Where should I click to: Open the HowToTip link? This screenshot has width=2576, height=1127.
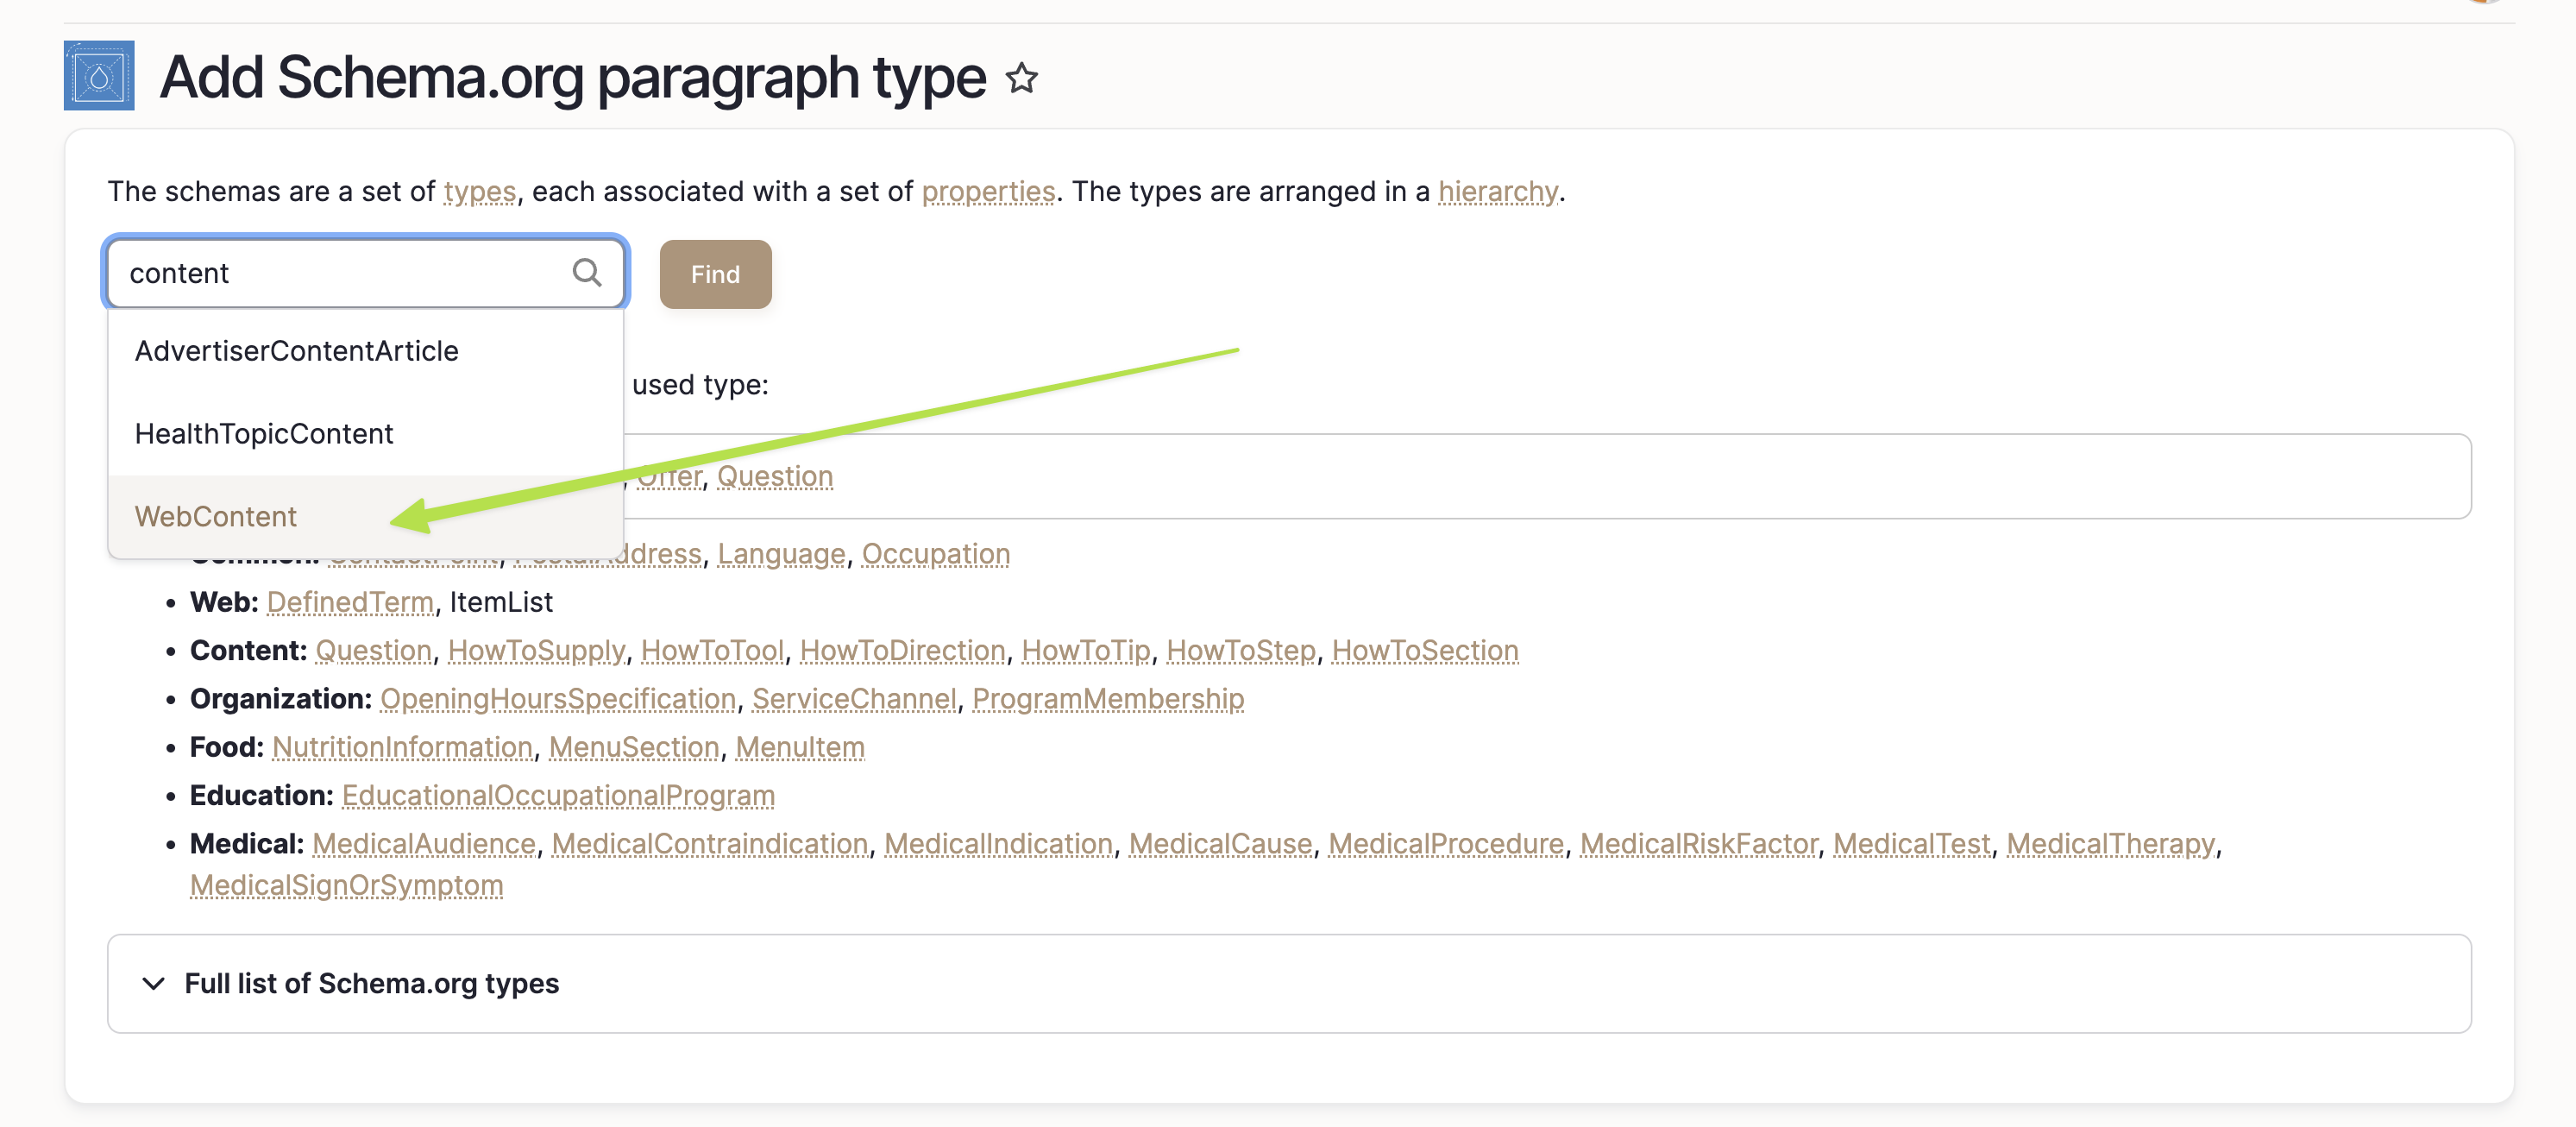[1086, 650]
